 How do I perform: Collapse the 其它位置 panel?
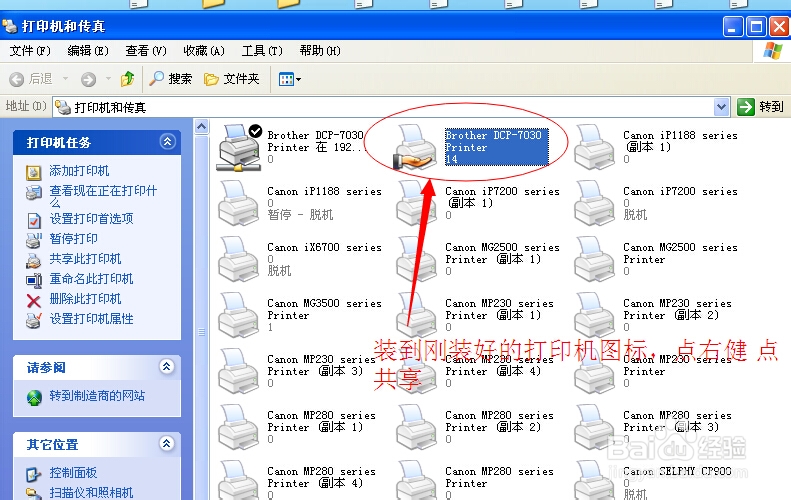click(x=167, y=444)
